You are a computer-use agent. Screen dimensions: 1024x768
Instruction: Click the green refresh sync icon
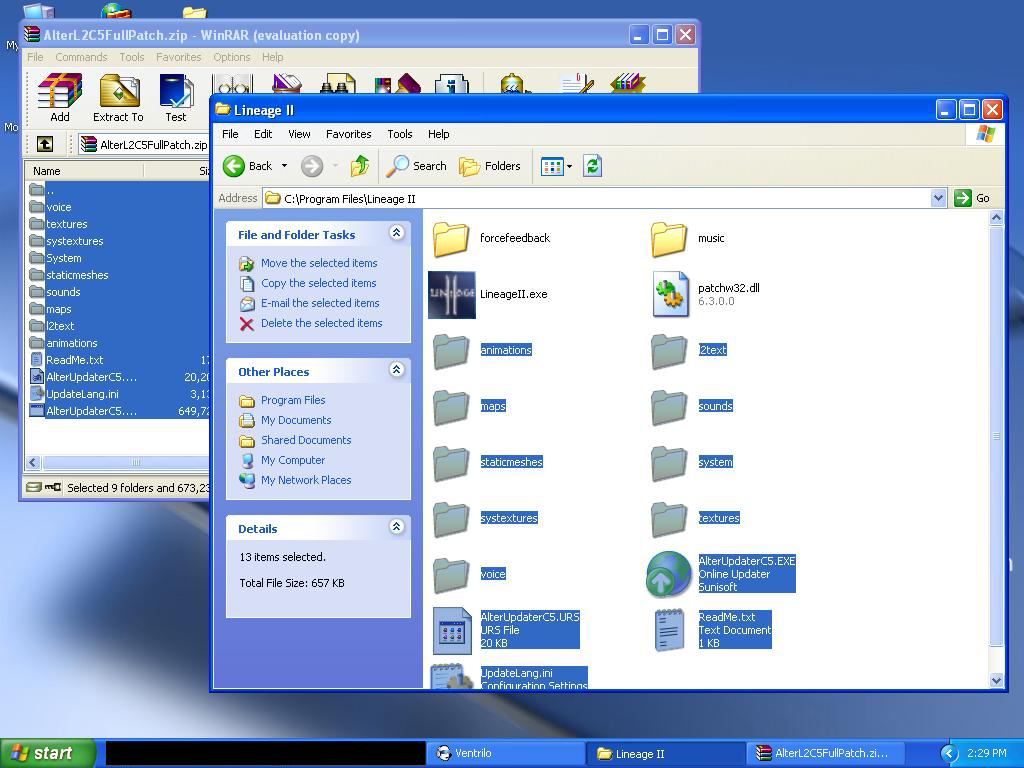click(592, 166)
